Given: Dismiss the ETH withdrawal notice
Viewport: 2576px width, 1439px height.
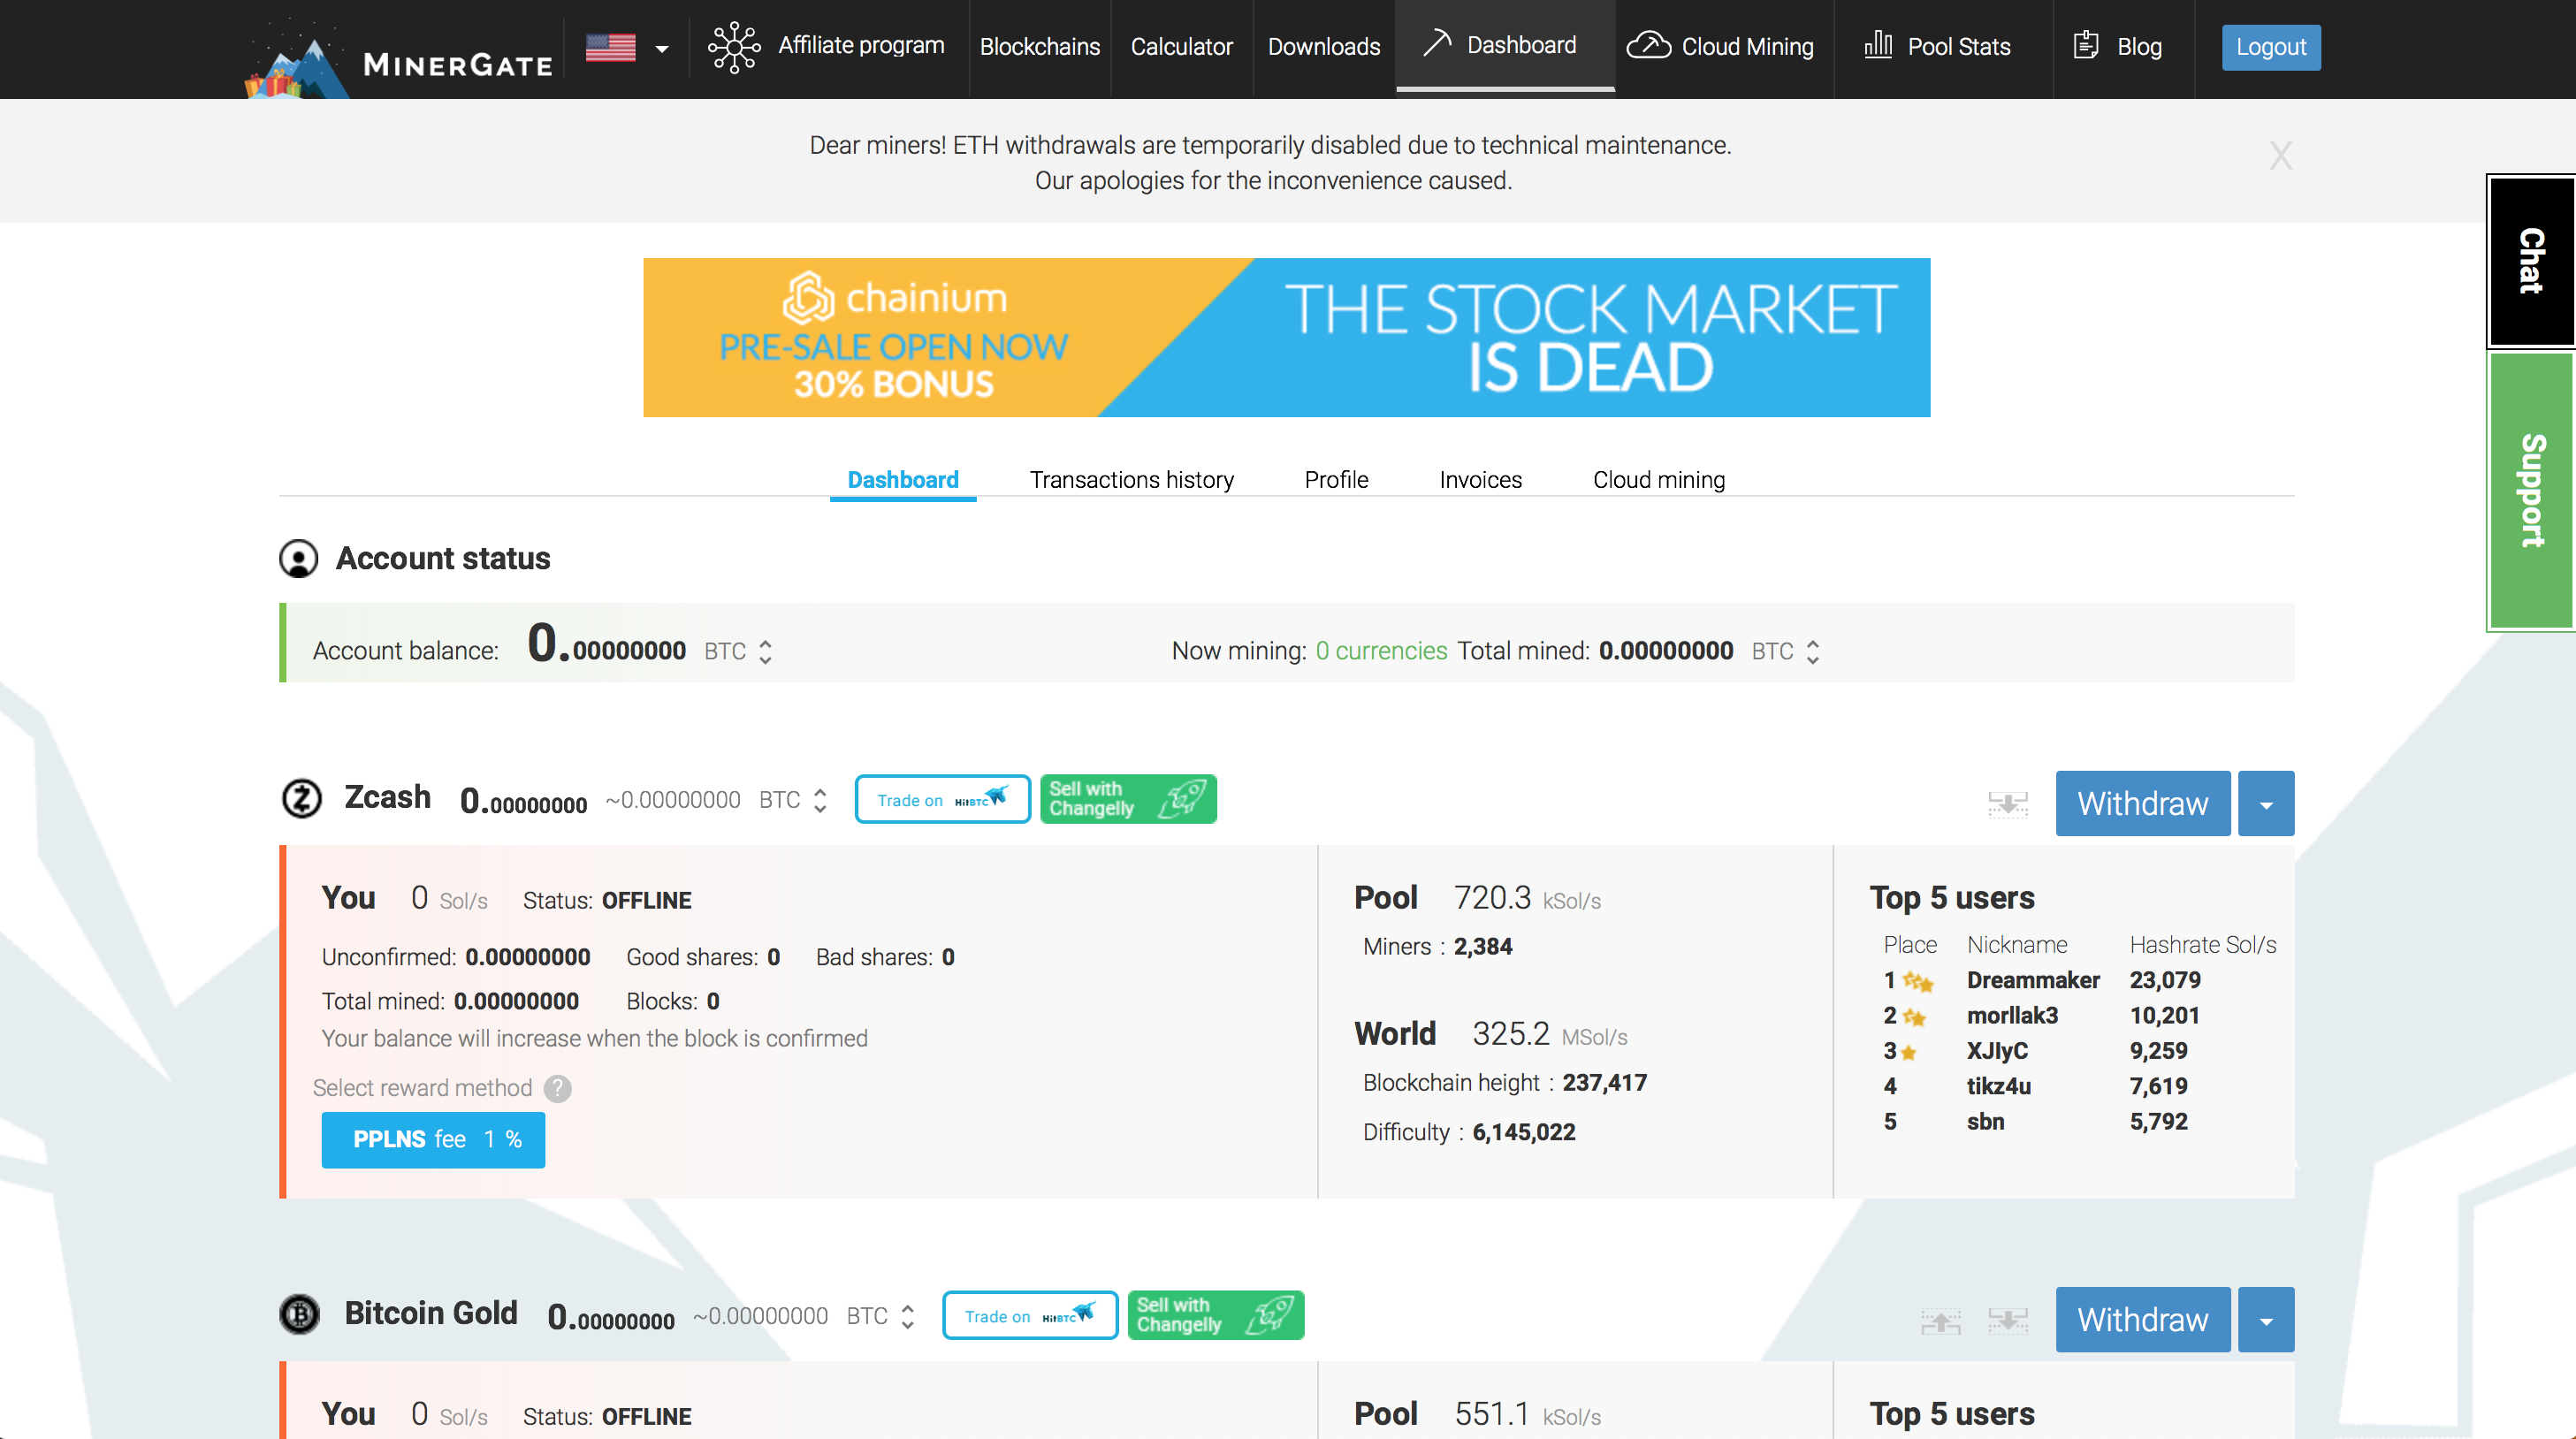Looking at the screenshot, I should [x=2279, y=157].
